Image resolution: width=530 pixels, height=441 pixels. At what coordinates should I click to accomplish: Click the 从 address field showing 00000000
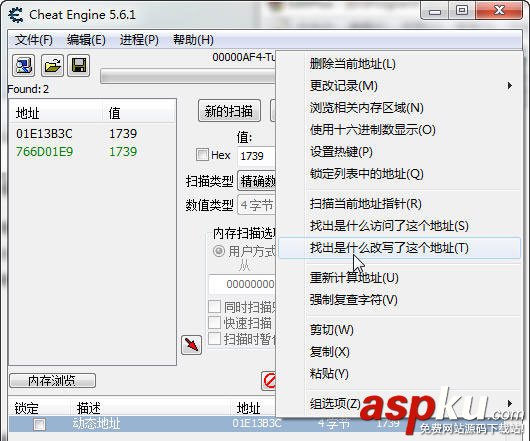point(242,284)
